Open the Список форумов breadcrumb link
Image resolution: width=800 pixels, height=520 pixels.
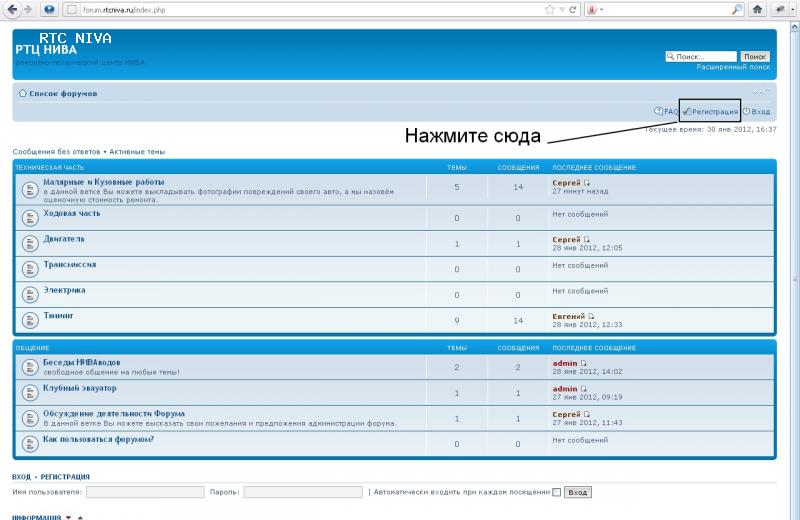[x=63, y=93]
